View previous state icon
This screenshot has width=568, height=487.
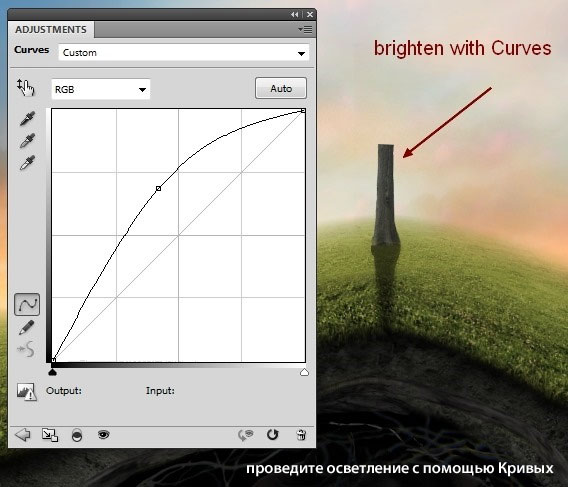tap(245, 435)
